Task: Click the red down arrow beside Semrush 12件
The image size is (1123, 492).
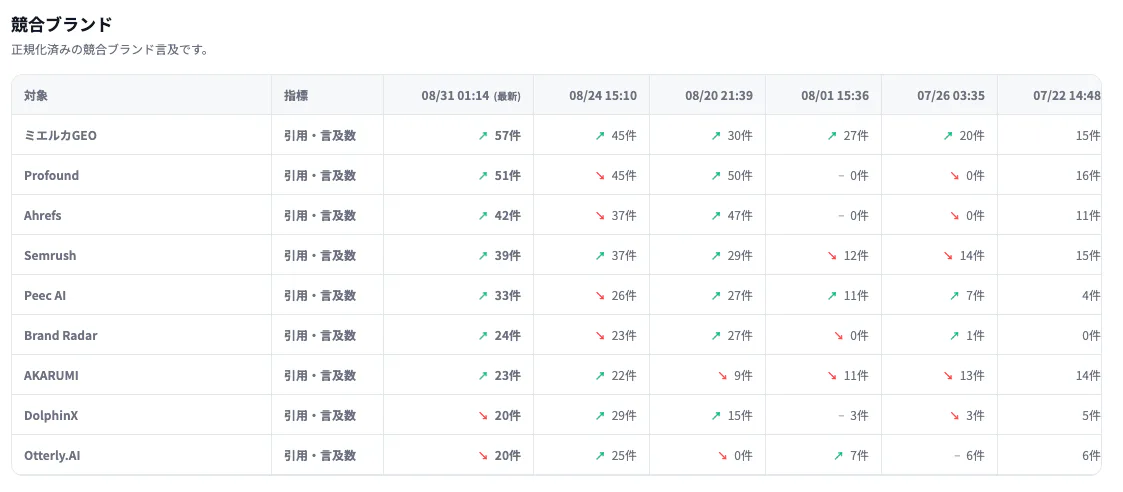Action: coord(832,256)
